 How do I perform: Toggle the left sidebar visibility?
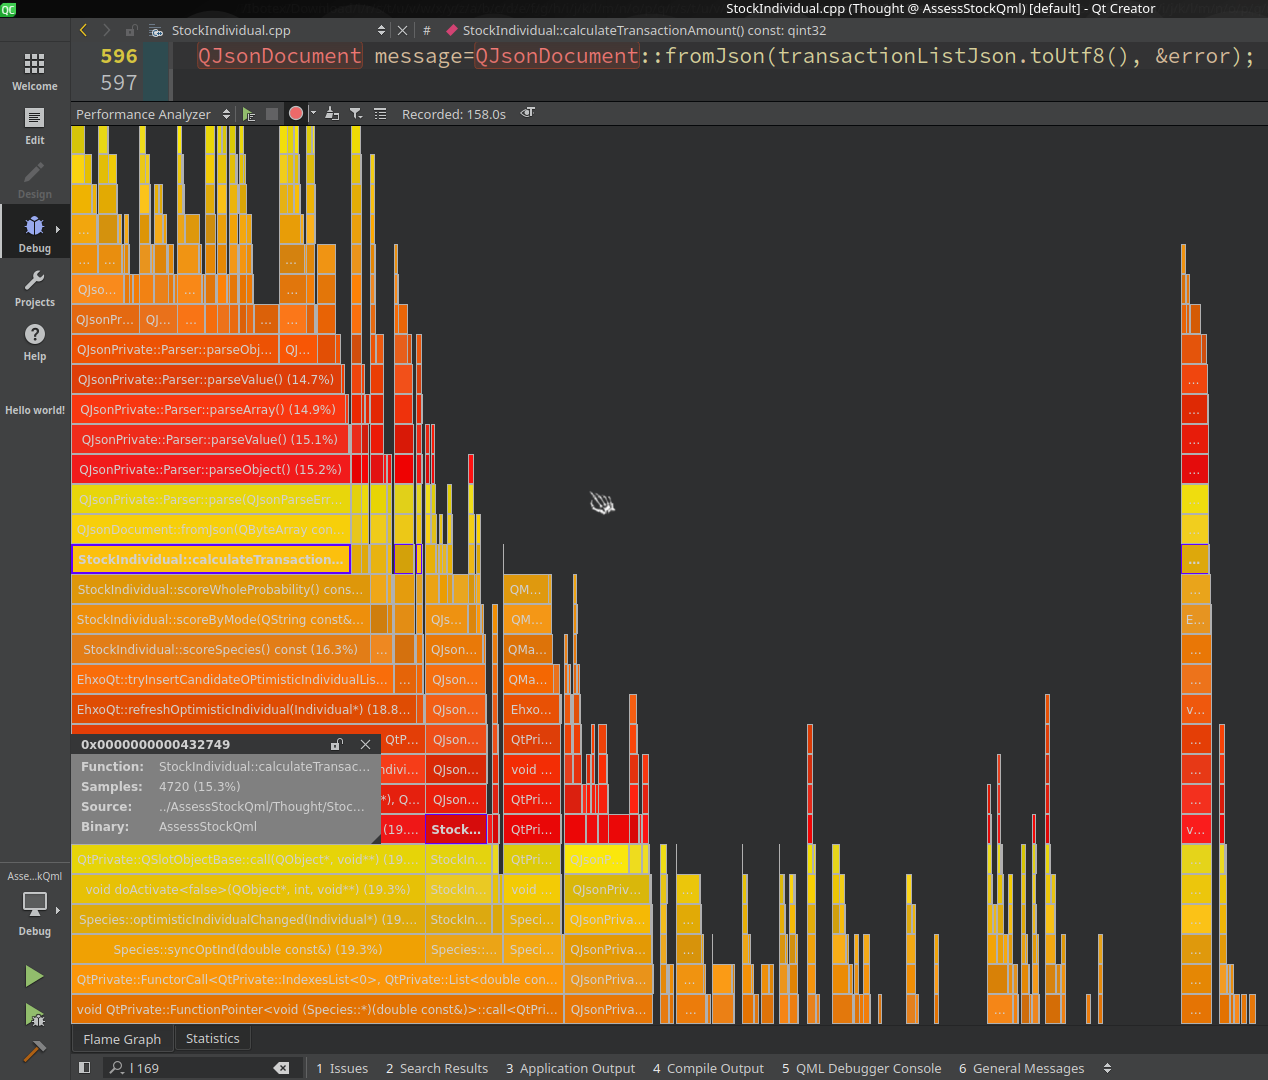click(x=84, y=1068)
